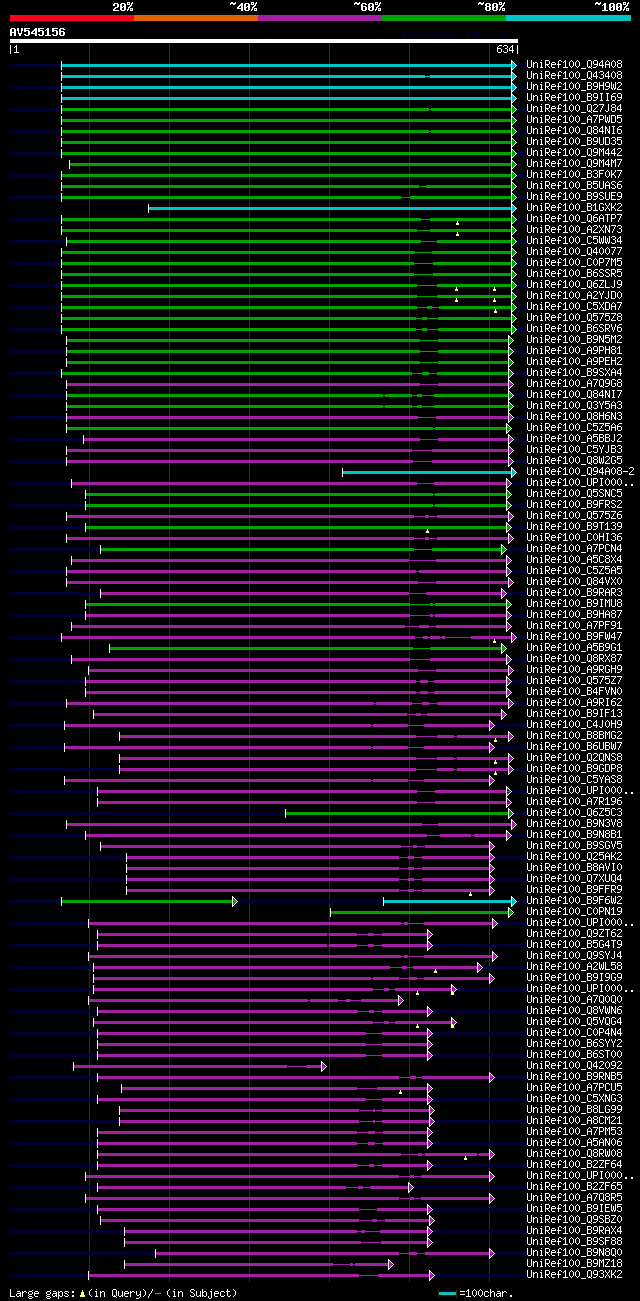
Task: Click the cyan ~100% identity legend segment
Action: (x=567, y=17)
